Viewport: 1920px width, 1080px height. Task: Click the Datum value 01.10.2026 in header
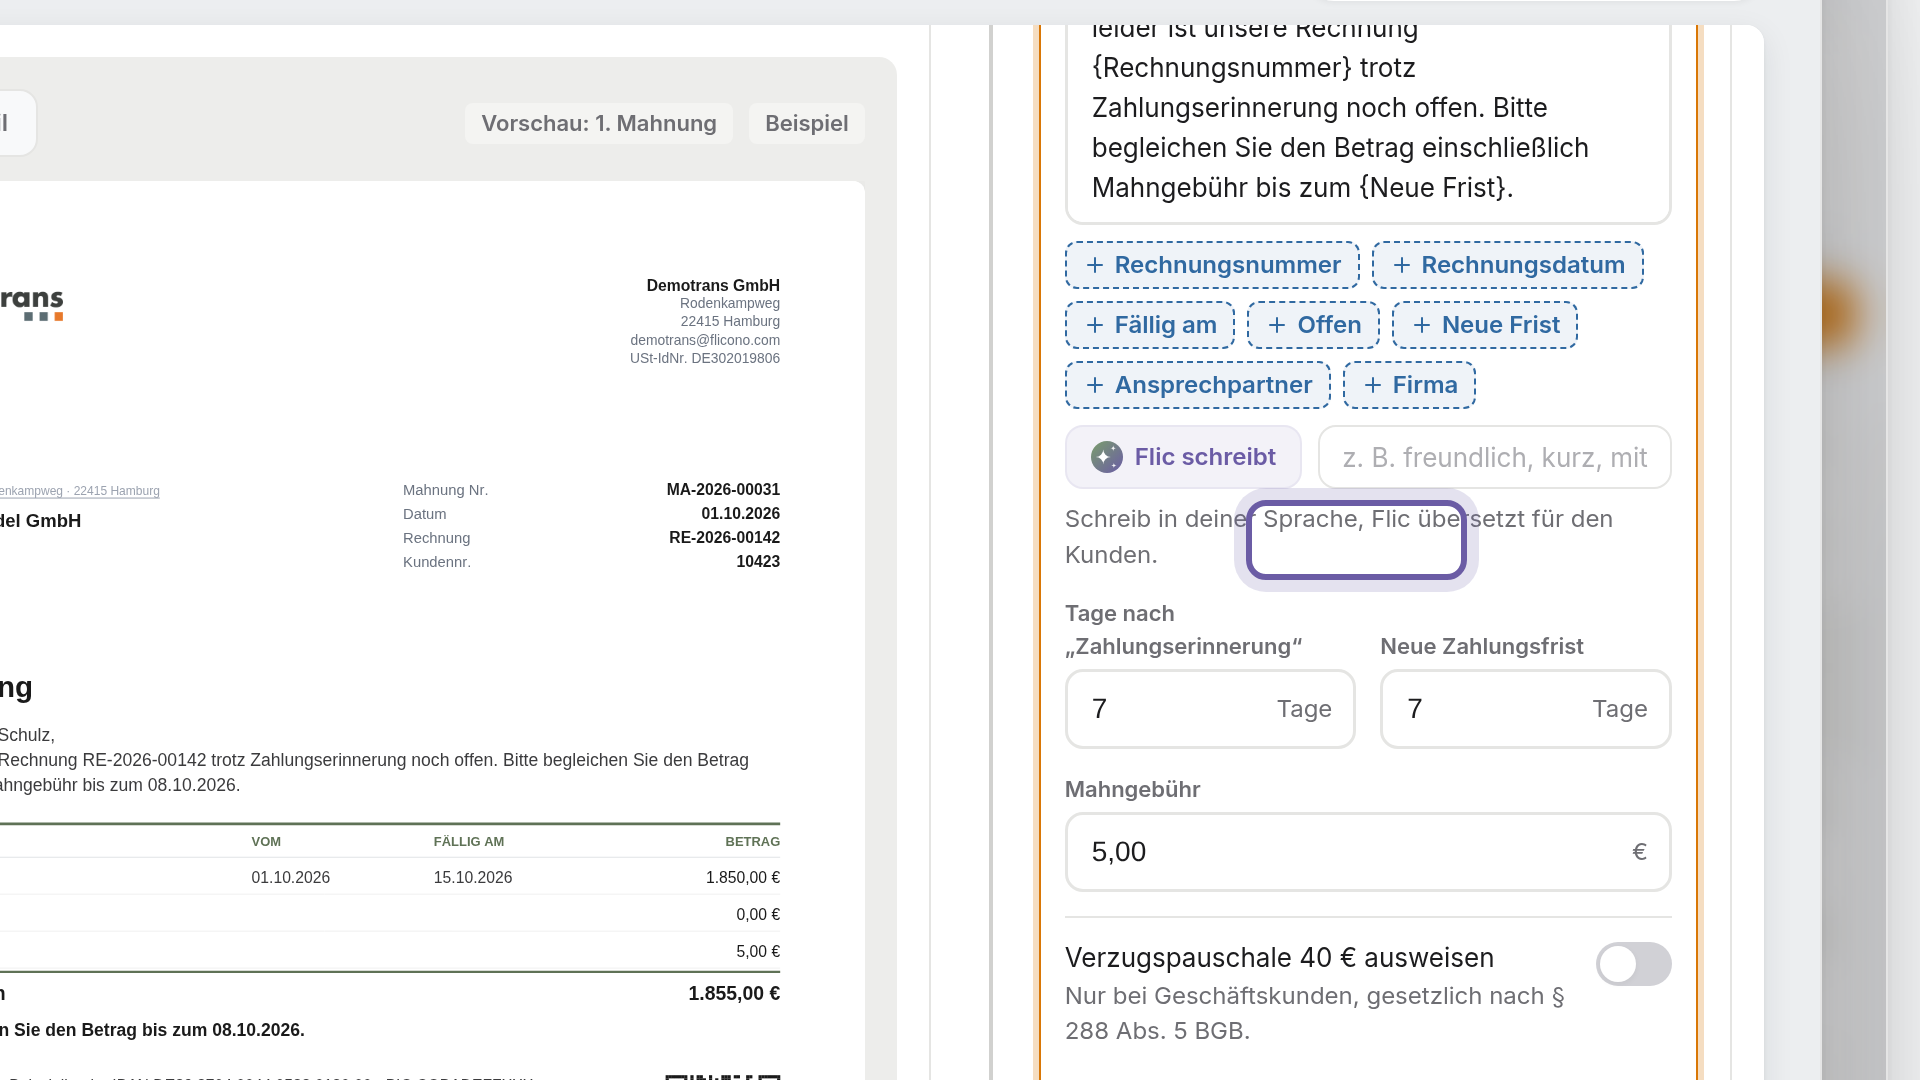click(740, 513)
